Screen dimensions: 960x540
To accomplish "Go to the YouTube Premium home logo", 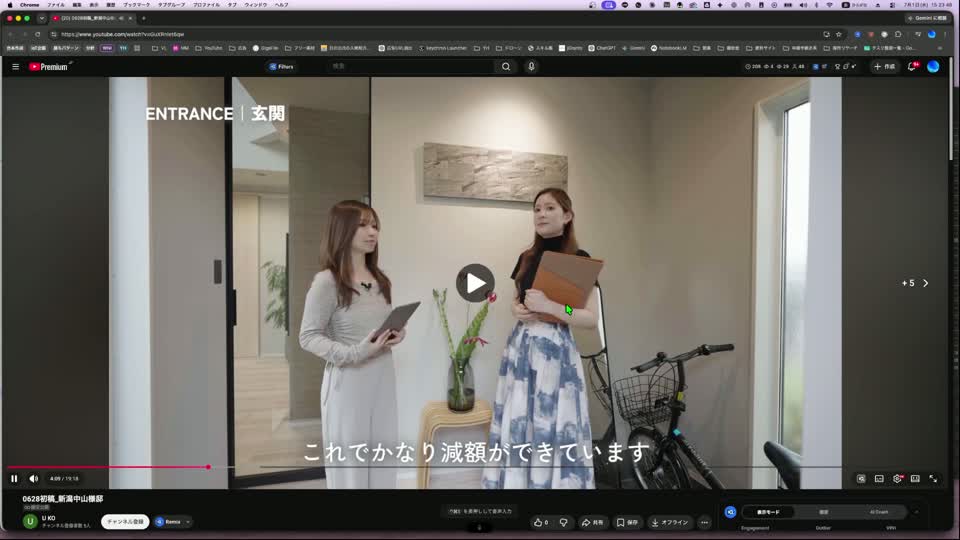I will point(49,67).
